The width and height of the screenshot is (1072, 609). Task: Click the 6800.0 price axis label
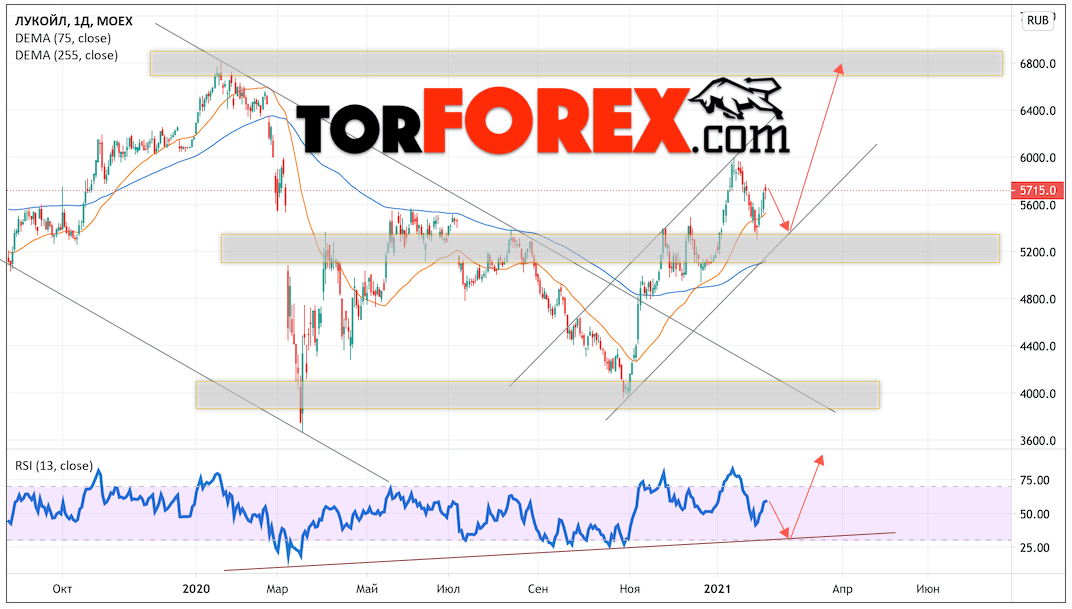pyautogui.click(x=1037, y=64)
